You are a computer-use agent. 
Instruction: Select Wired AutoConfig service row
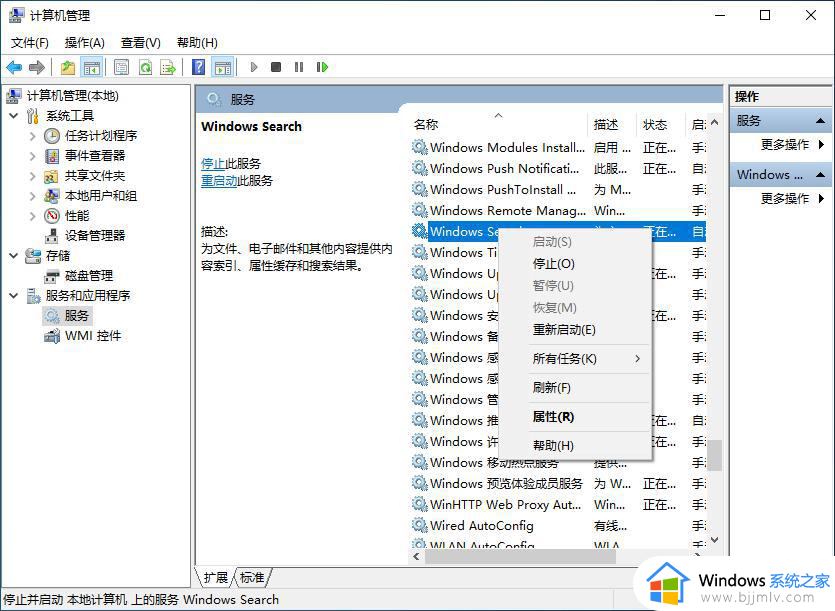[x=558, y=526]
